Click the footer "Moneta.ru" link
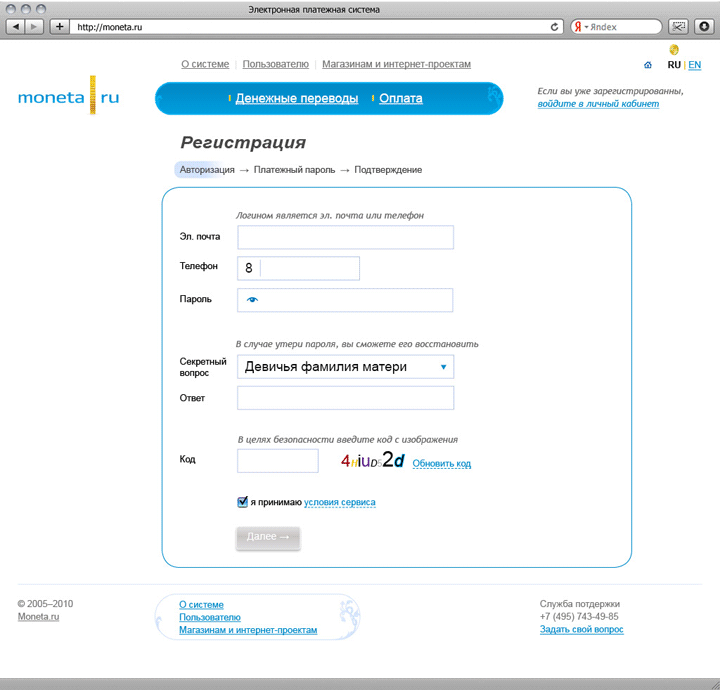 (39, 617)
